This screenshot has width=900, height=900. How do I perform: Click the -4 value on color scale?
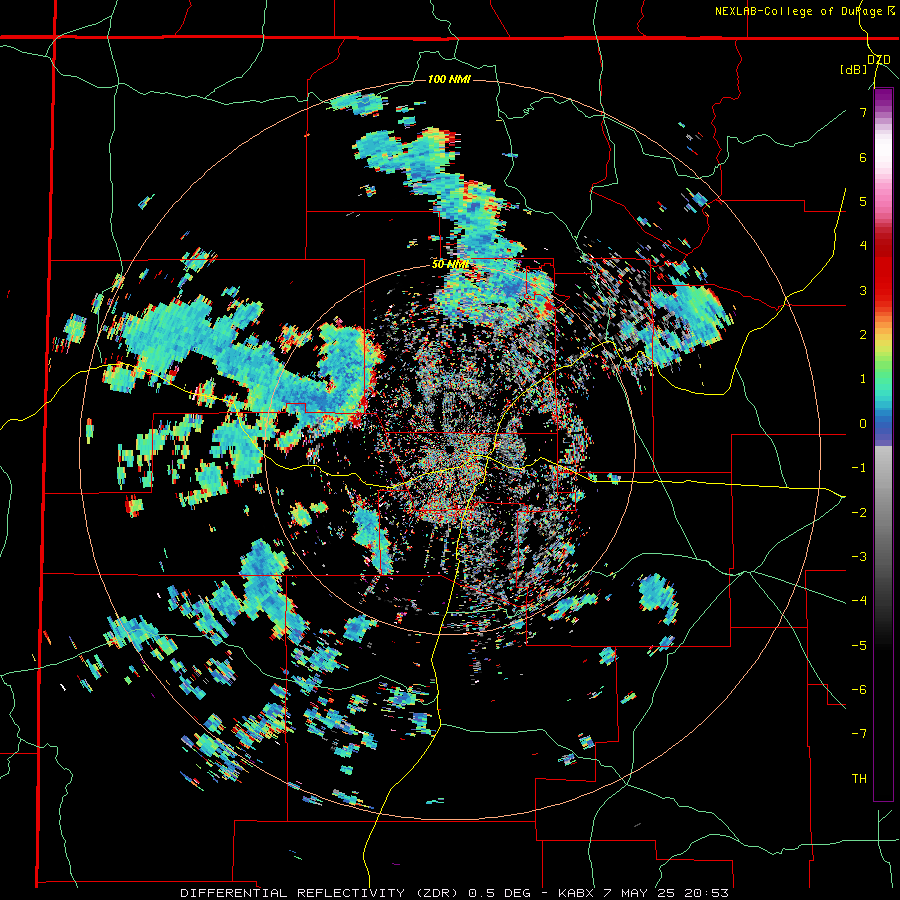(x=859, y=600)
